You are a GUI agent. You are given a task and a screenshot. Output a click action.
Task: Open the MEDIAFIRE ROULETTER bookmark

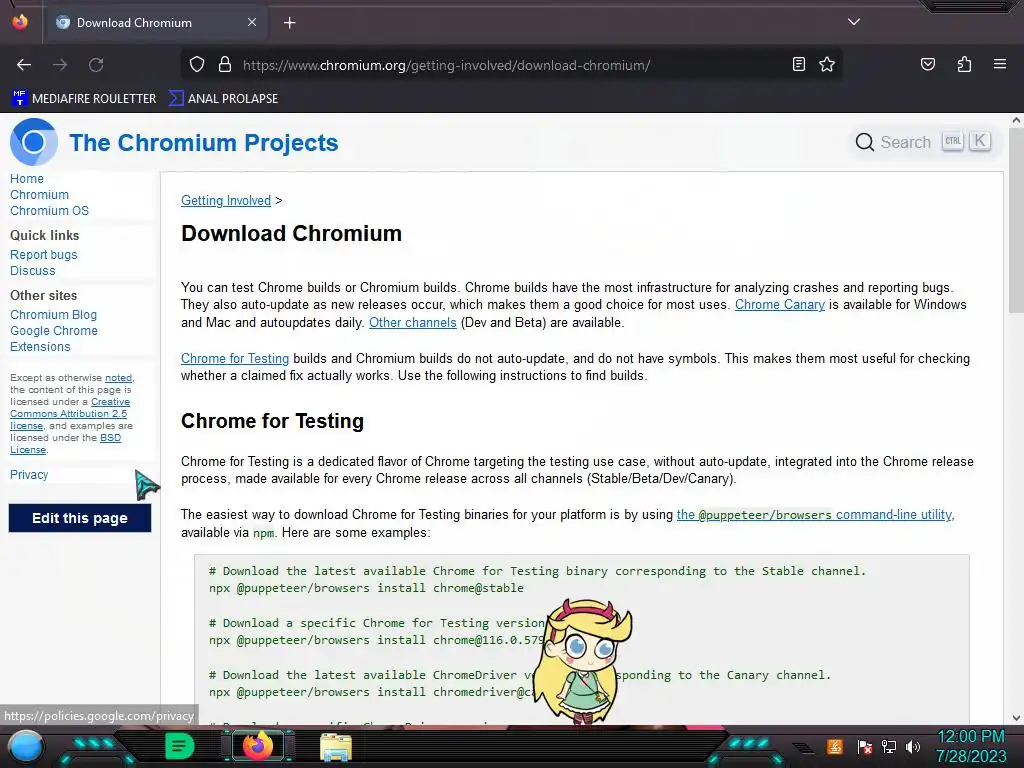pos(84,99)
